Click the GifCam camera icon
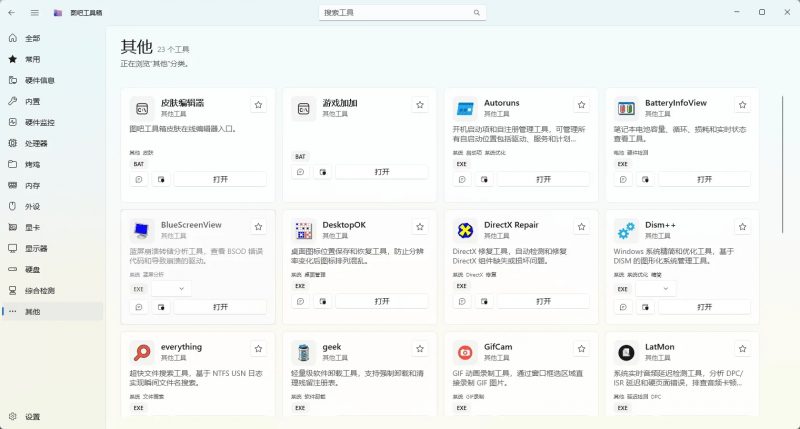800x429 pixels. point(465,352)
